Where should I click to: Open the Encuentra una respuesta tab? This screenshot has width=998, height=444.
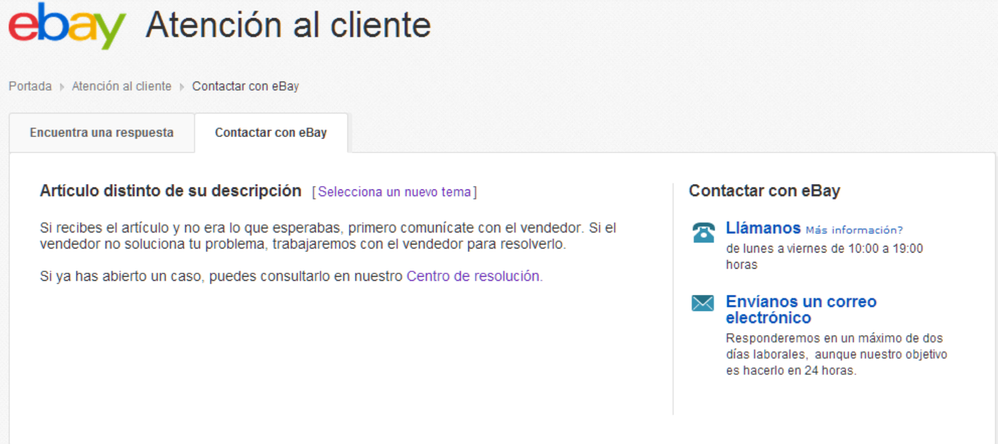101,133
